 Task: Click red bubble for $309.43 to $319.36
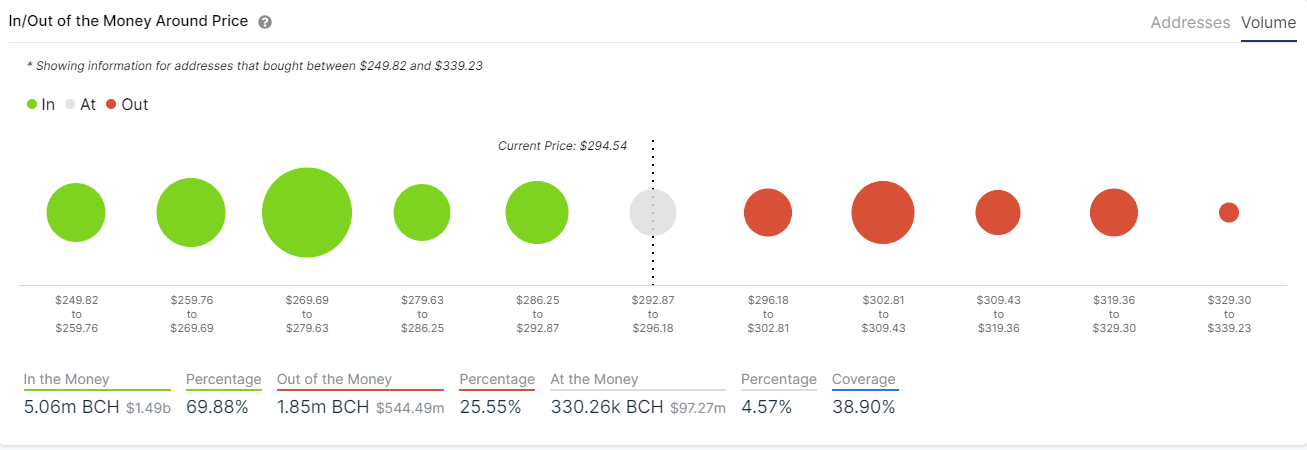coord(998,213)
